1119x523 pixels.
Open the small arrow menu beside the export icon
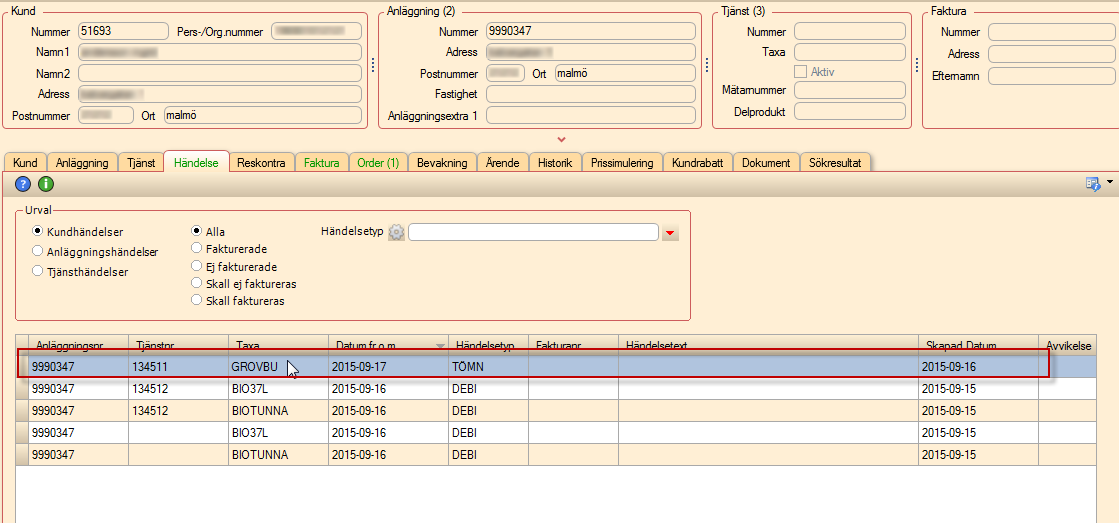[x=1110, y=183]
